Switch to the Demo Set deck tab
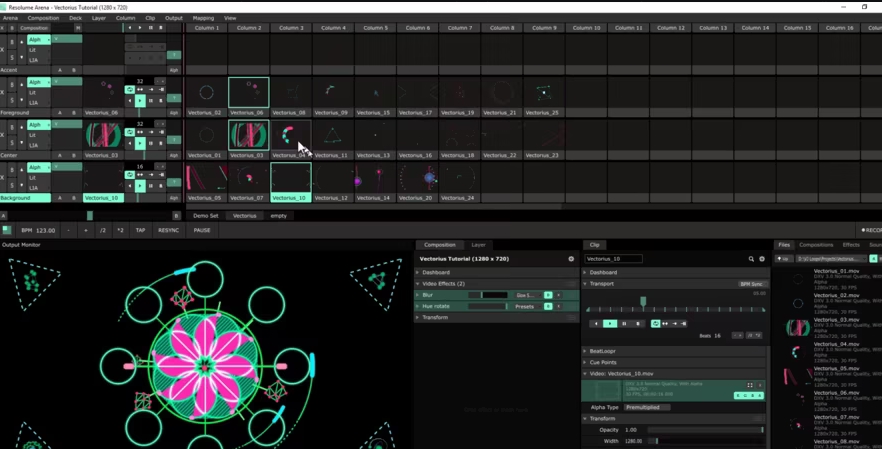882x449 pixels. (x=206, y=215)
